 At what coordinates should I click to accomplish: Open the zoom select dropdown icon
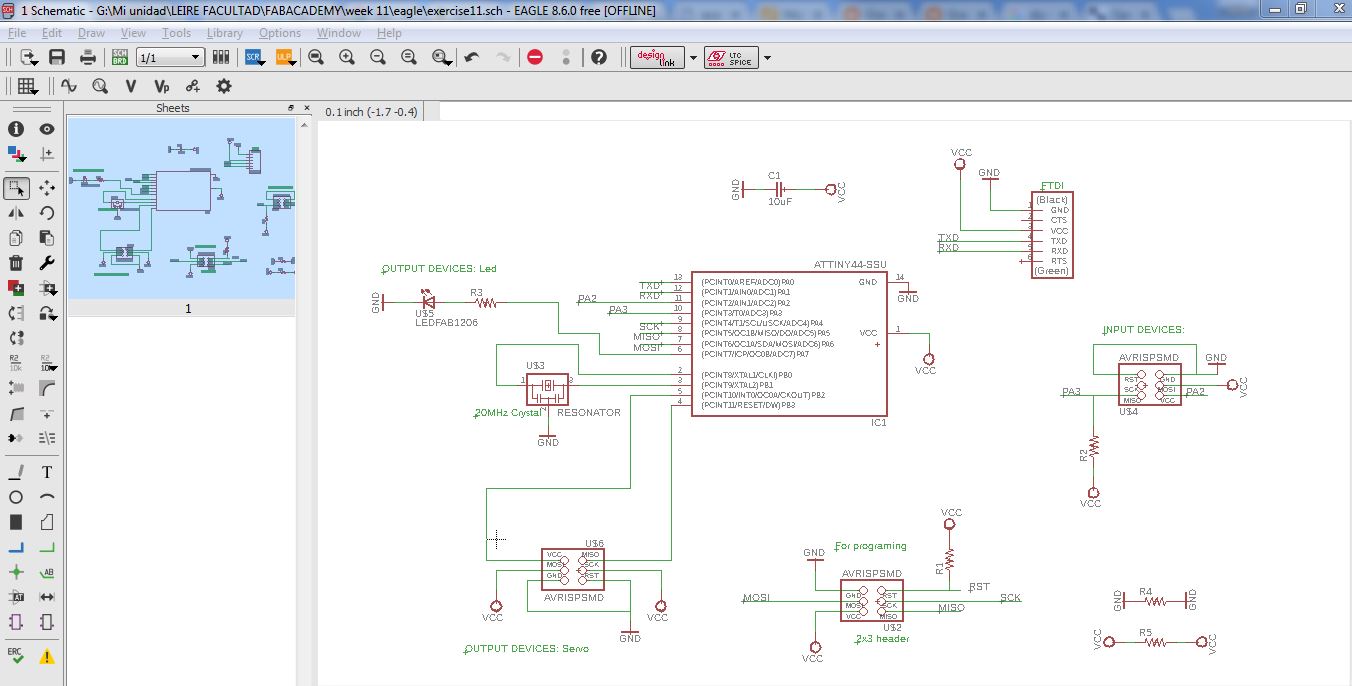[441, 57]
